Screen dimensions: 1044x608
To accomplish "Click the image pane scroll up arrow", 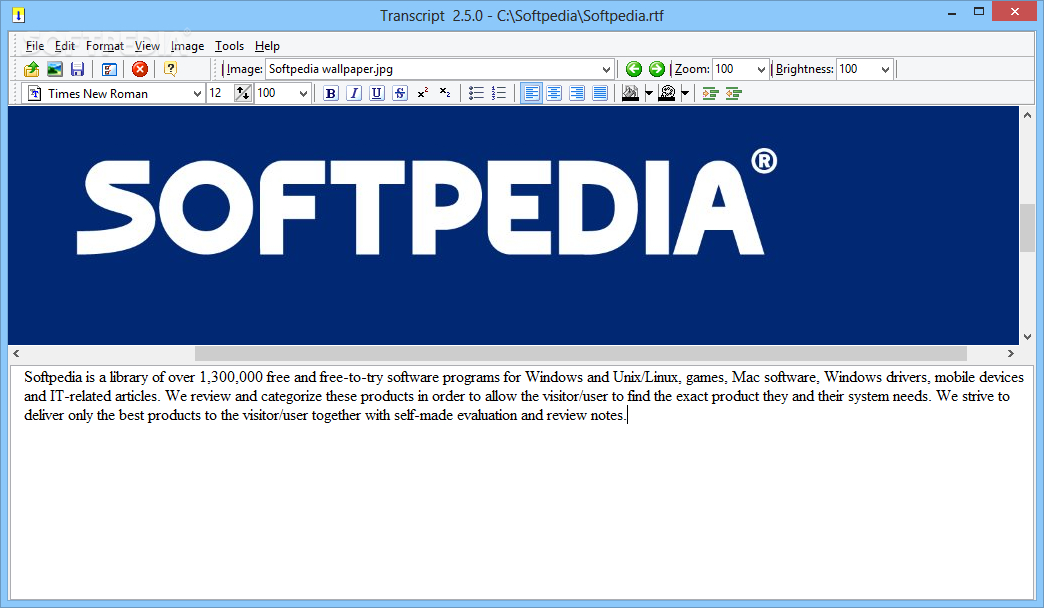I will (x=1027, y=115).
